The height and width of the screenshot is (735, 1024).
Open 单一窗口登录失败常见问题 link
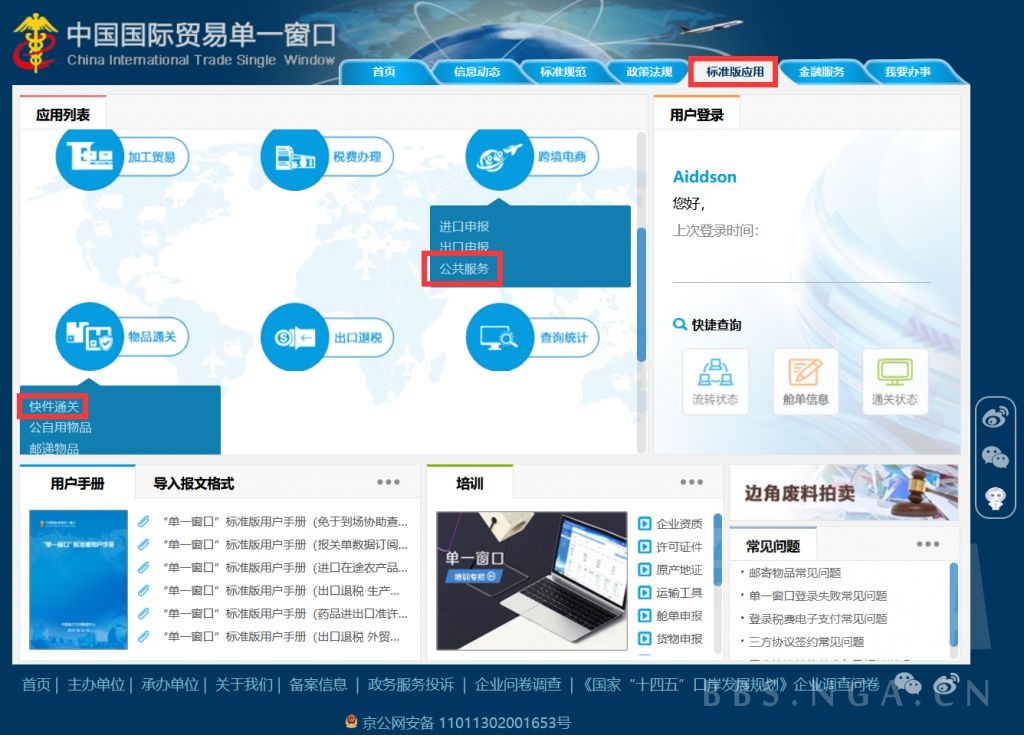[818, 596]
